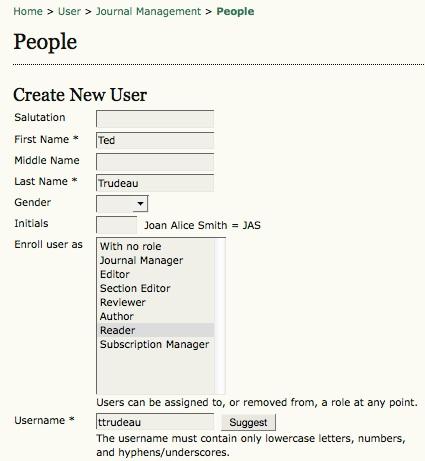This screenshot has height=461, width=425.
Task: Click the Username field with ttrudeau
Action: point(155,422)
